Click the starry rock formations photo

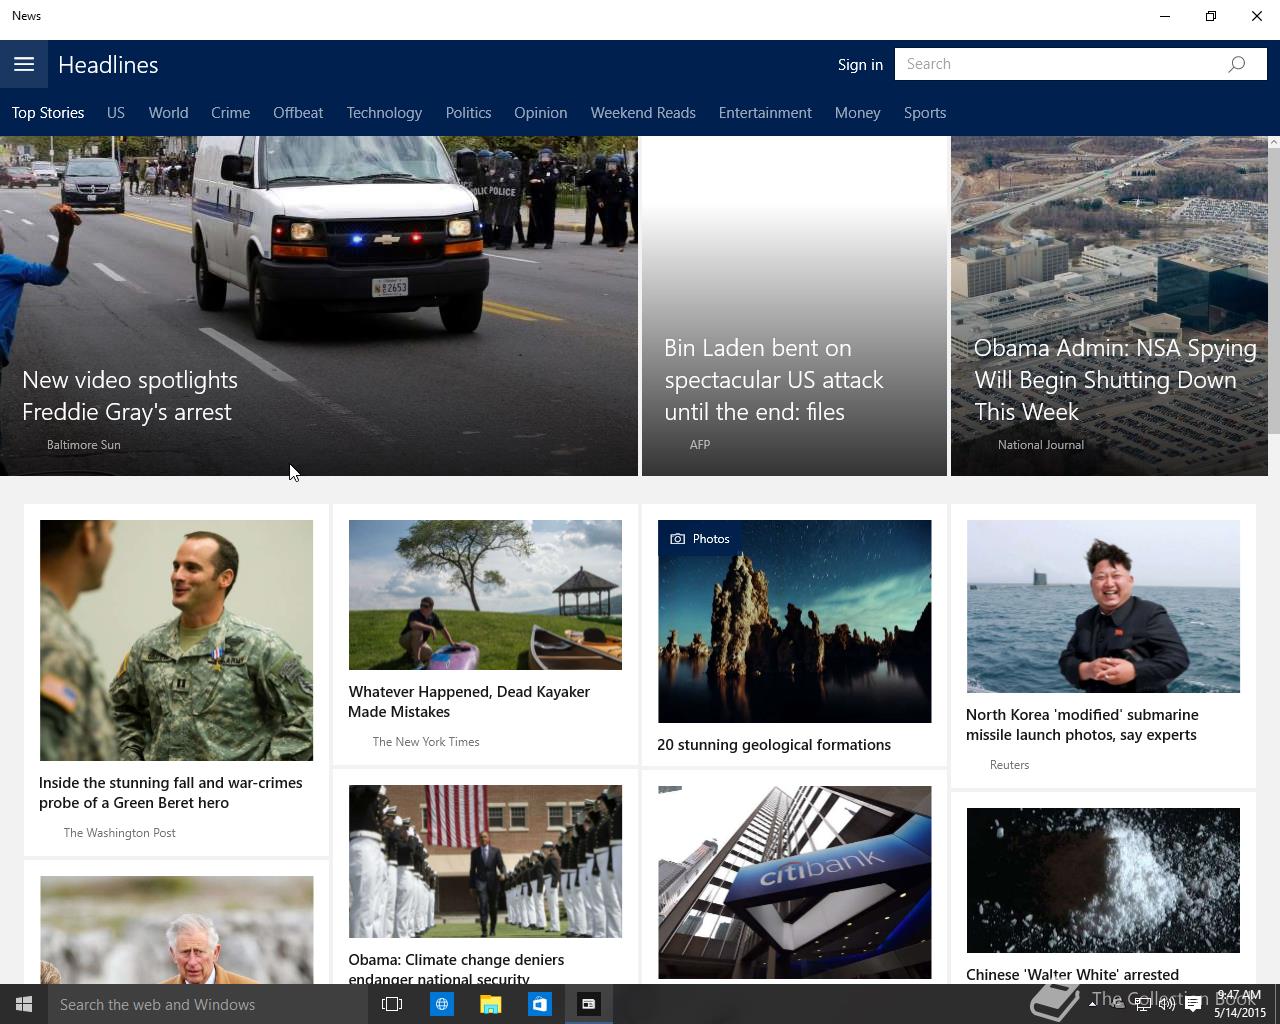(x=794, y=621)
